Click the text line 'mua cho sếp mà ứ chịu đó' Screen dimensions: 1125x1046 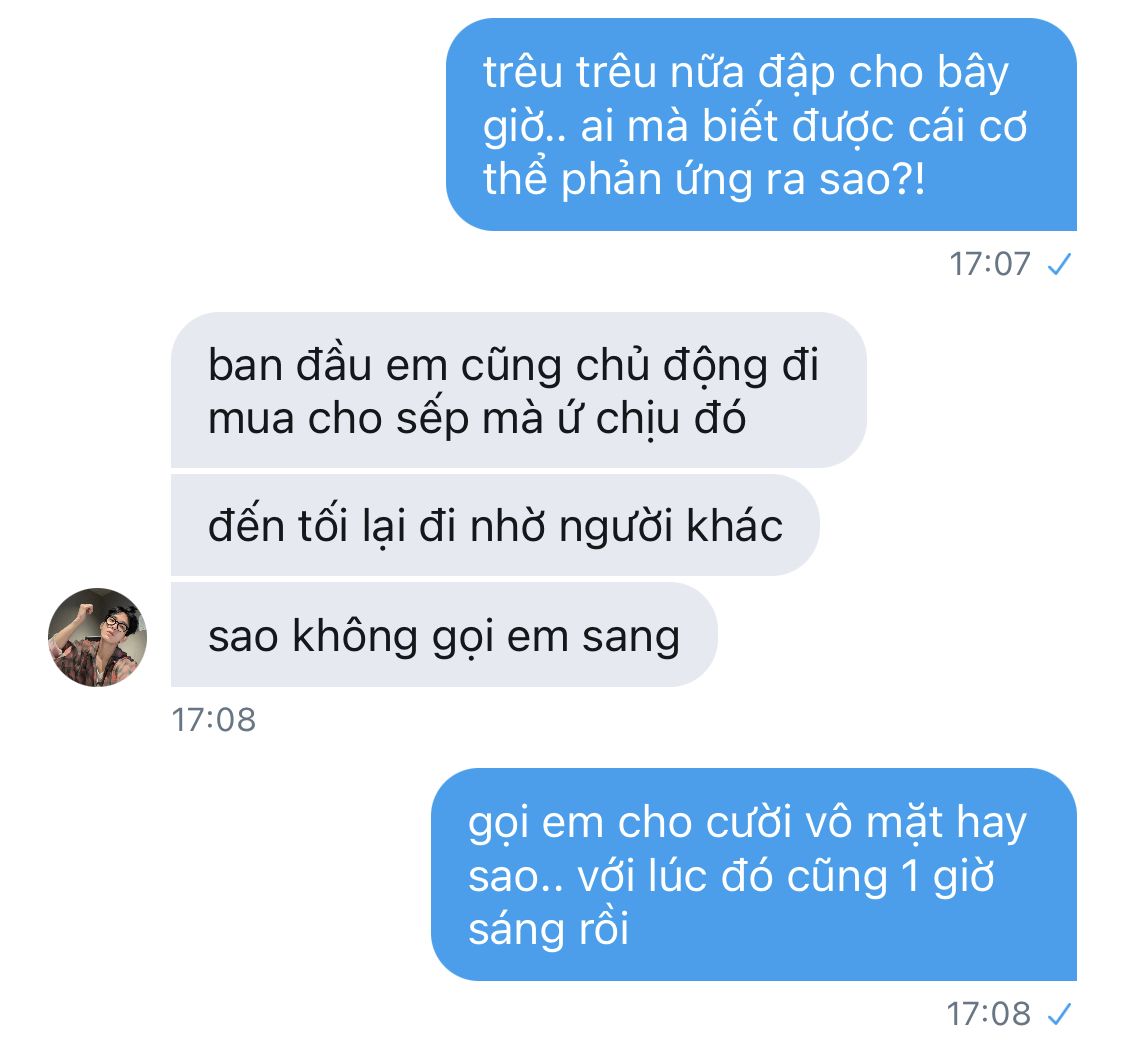[476, 418]
